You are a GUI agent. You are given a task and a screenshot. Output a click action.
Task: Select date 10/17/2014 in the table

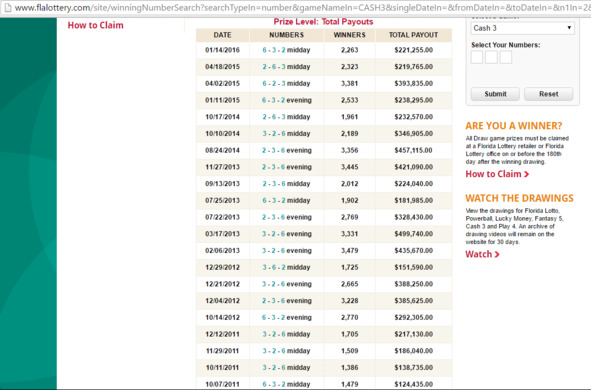point(222,117)
